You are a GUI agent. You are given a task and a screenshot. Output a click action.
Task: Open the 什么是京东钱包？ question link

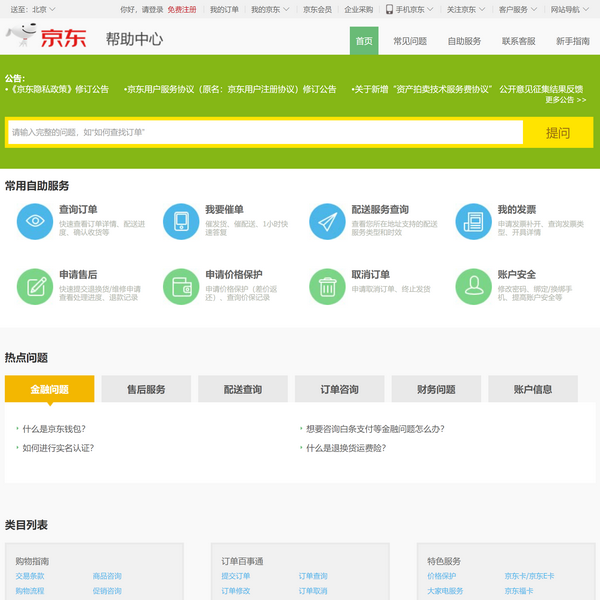[54, 429]
